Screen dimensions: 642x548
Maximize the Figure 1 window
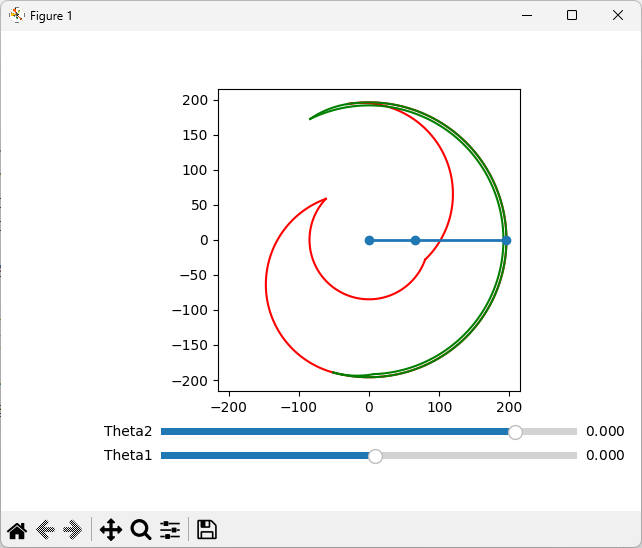pyautogui.click(x=572, y=16)
